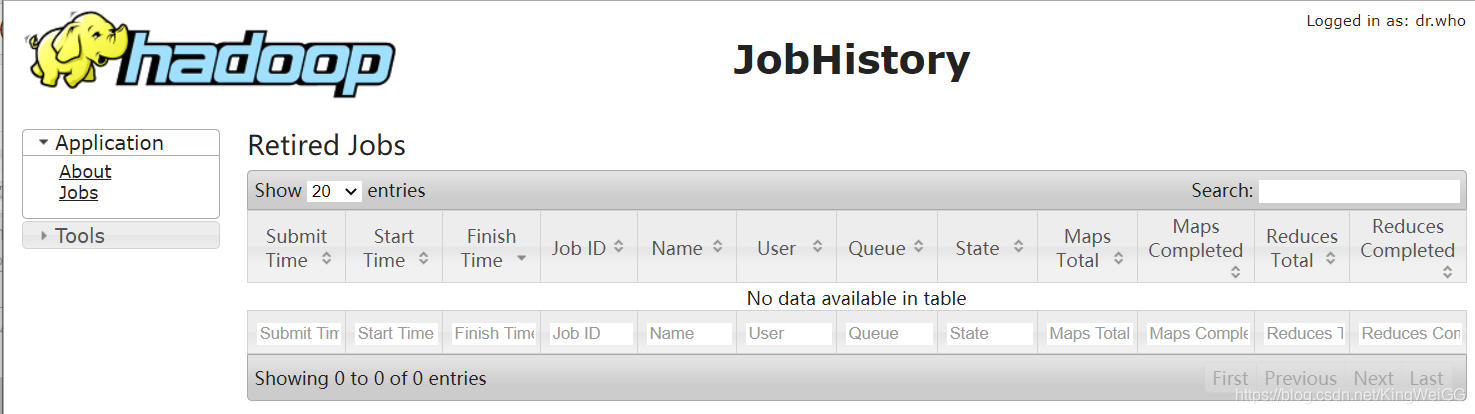The height and width of the screenshot is (414, 1475).
Task: Sort by Submit Time column arrows
Action: 327,259
